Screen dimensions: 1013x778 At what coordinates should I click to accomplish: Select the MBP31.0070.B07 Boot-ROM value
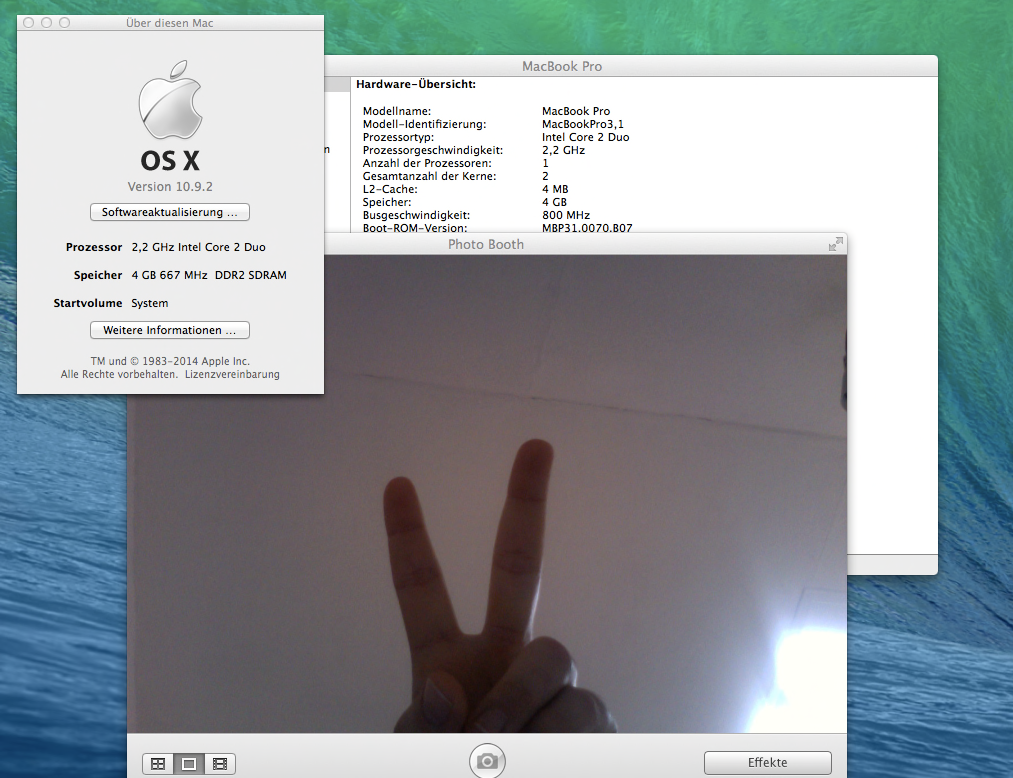click(587, 227)
